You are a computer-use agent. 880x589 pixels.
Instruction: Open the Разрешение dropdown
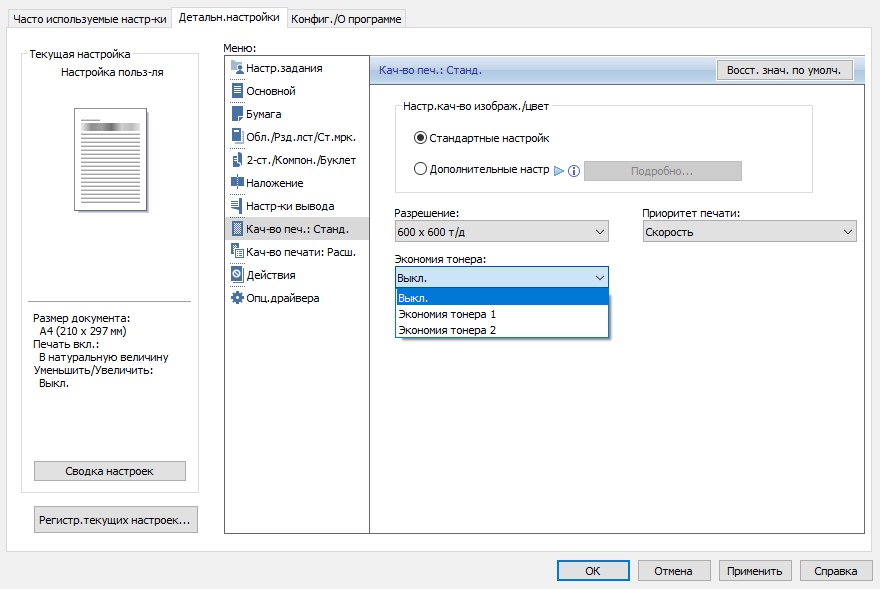click(x=501, y=232)
